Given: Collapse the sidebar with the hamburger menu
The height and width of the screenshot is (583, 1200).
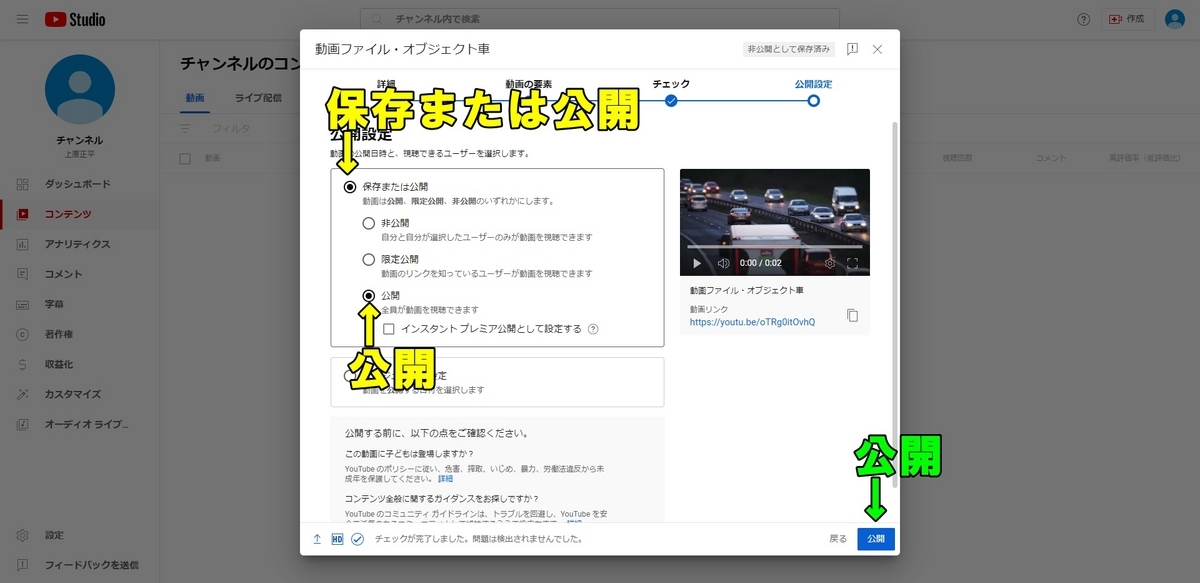Looking at the screenshot, I should coord(22,18).
